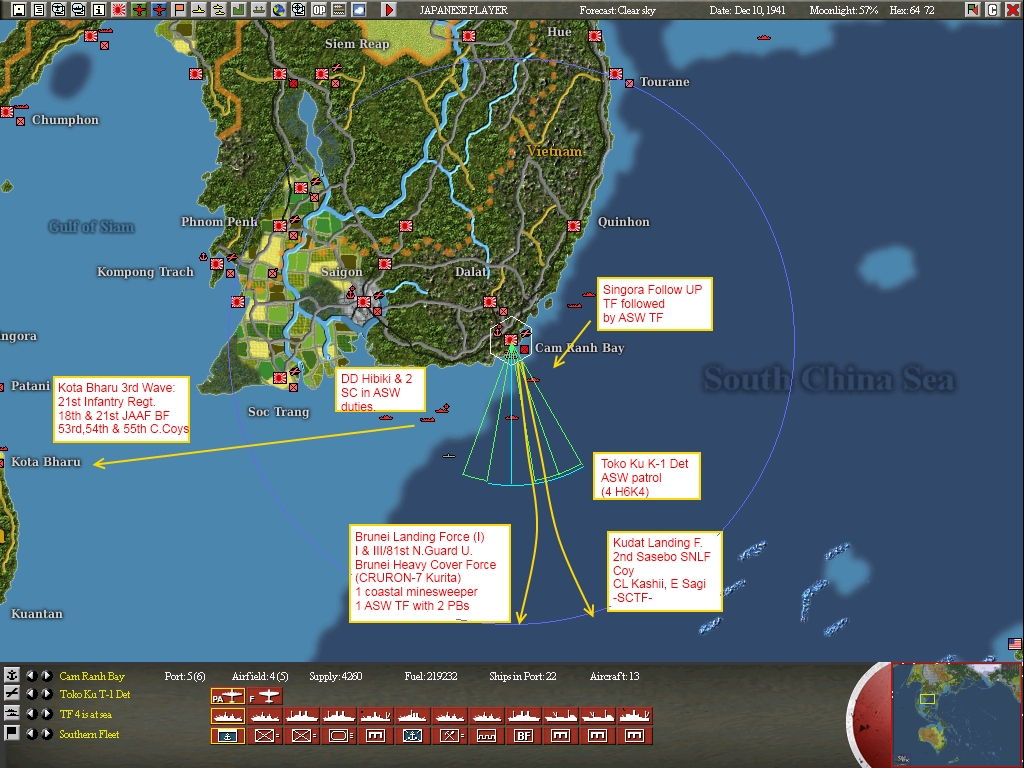The width and height of the screenshot is (1024, 768).
Task: Click the 'Hex: 64 72' coordinate text
Action: 912,10
